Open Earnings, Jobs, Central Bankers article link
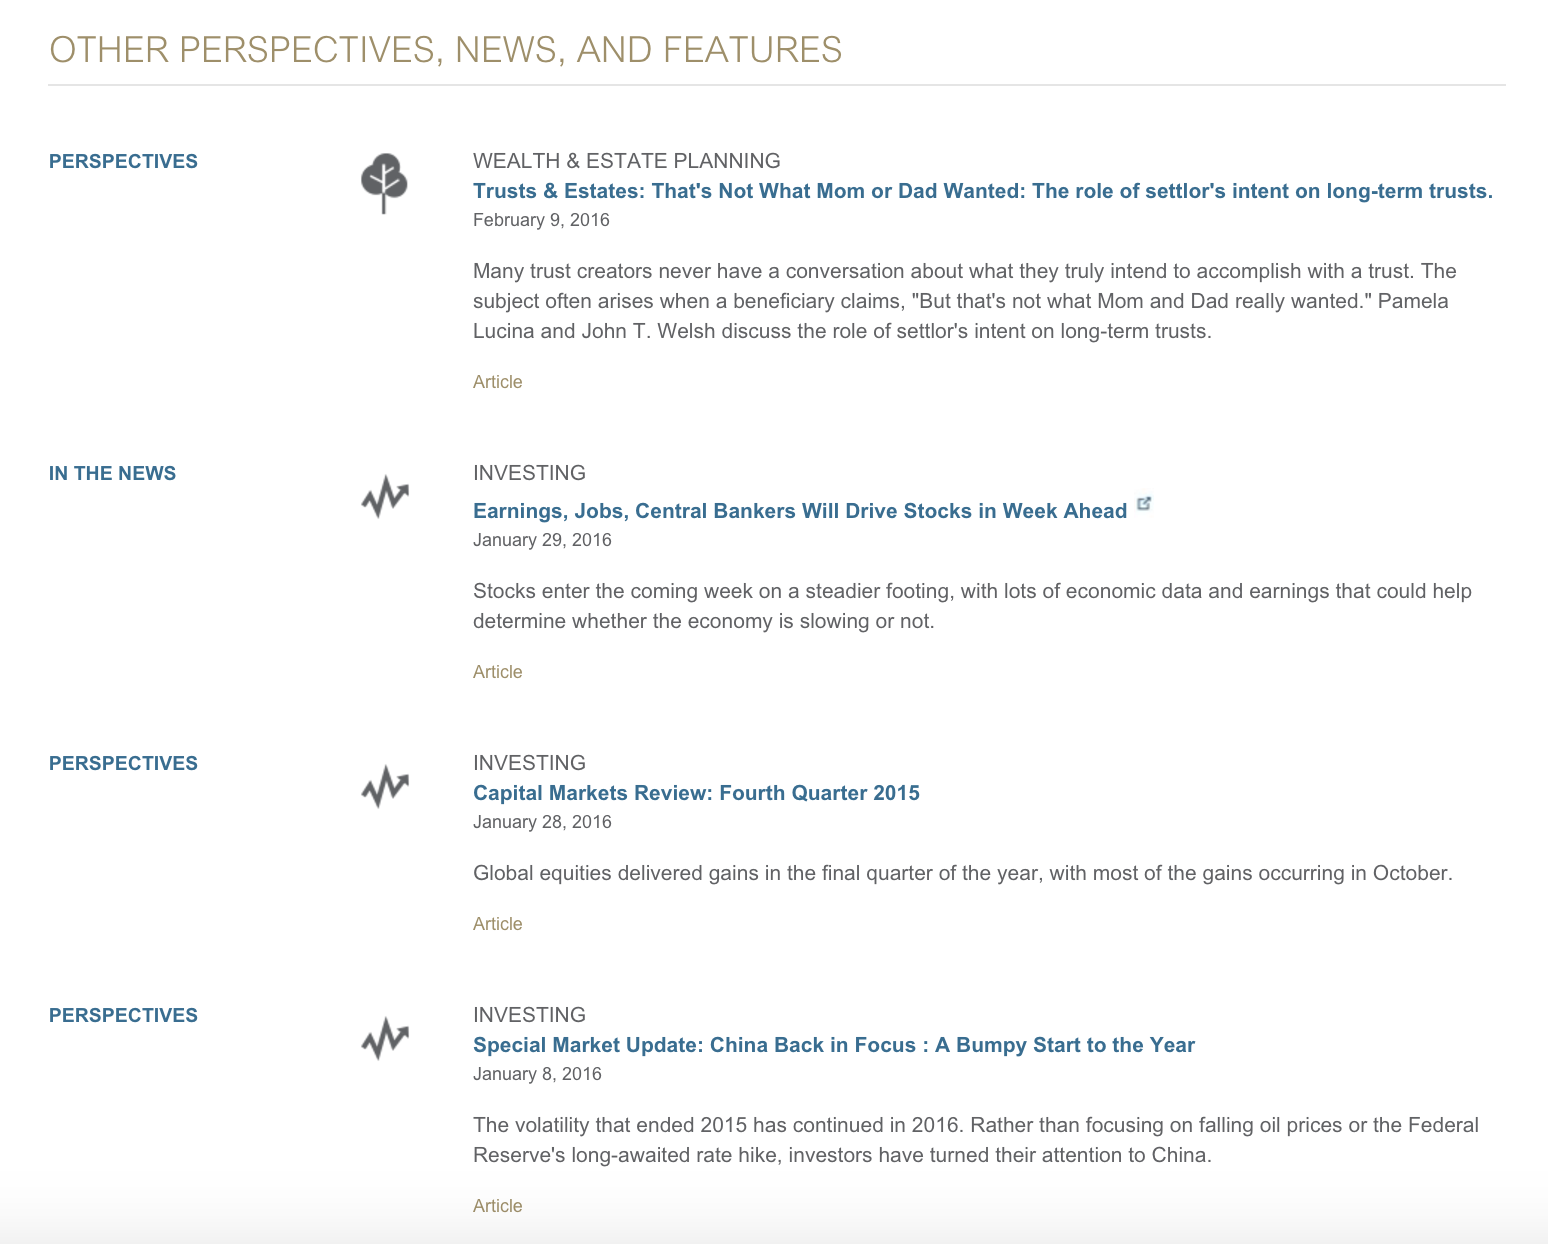 pyautogui.click(x=799, y=511)
